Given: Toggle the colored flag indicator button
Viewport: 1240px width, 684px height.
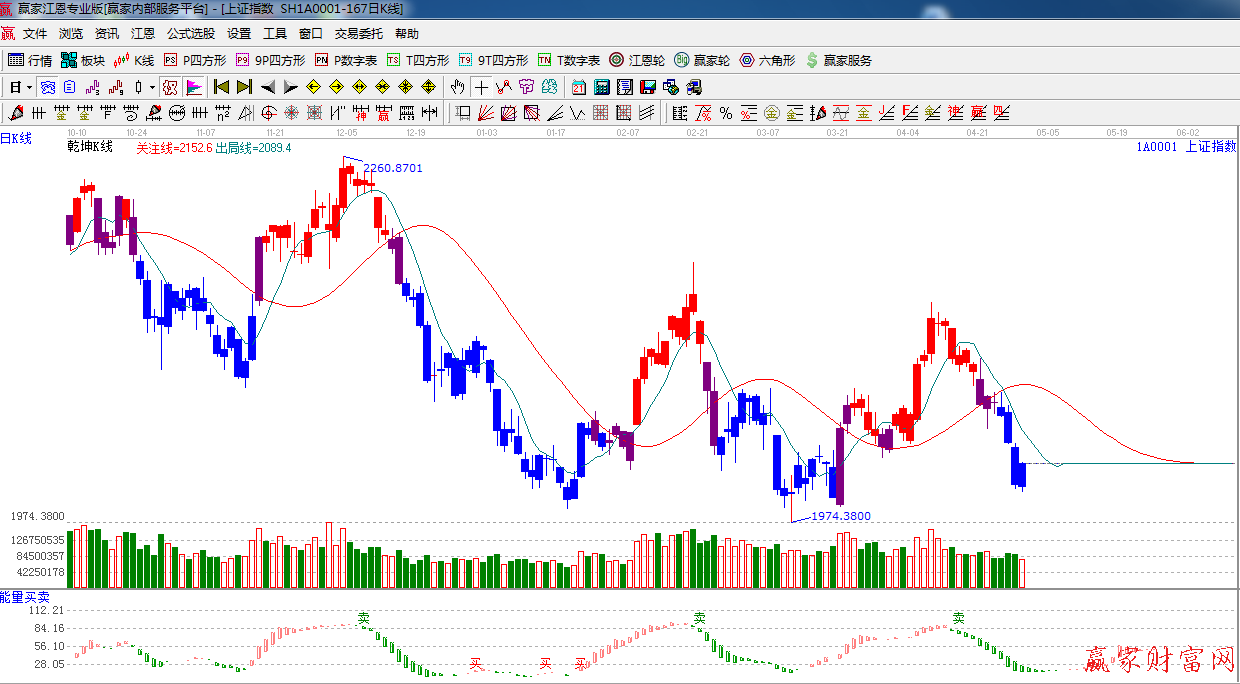Looking at the screenshot, I should point(194,87).
